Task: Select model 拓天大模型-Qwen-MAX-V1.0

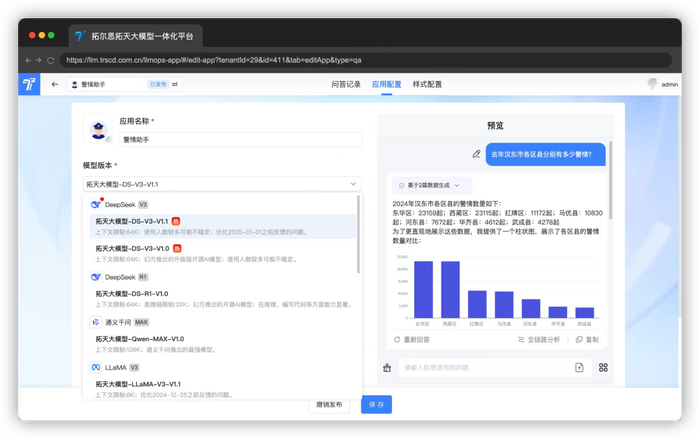Action: tap(223, 344)
